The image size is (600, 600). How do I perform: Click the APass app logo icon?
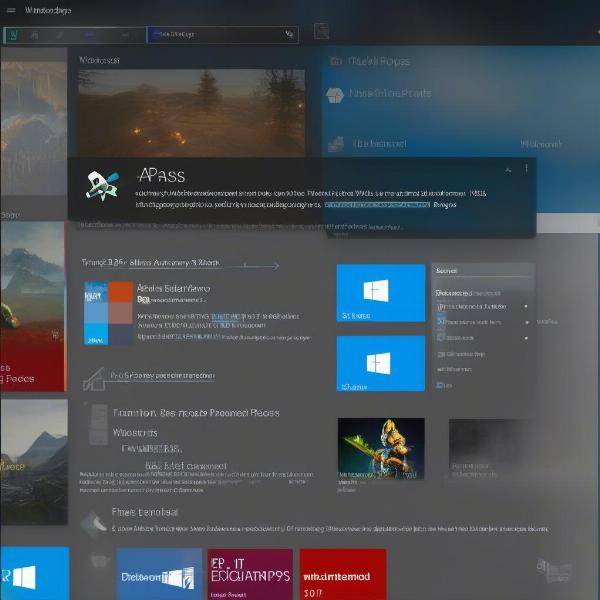[102, 186]
